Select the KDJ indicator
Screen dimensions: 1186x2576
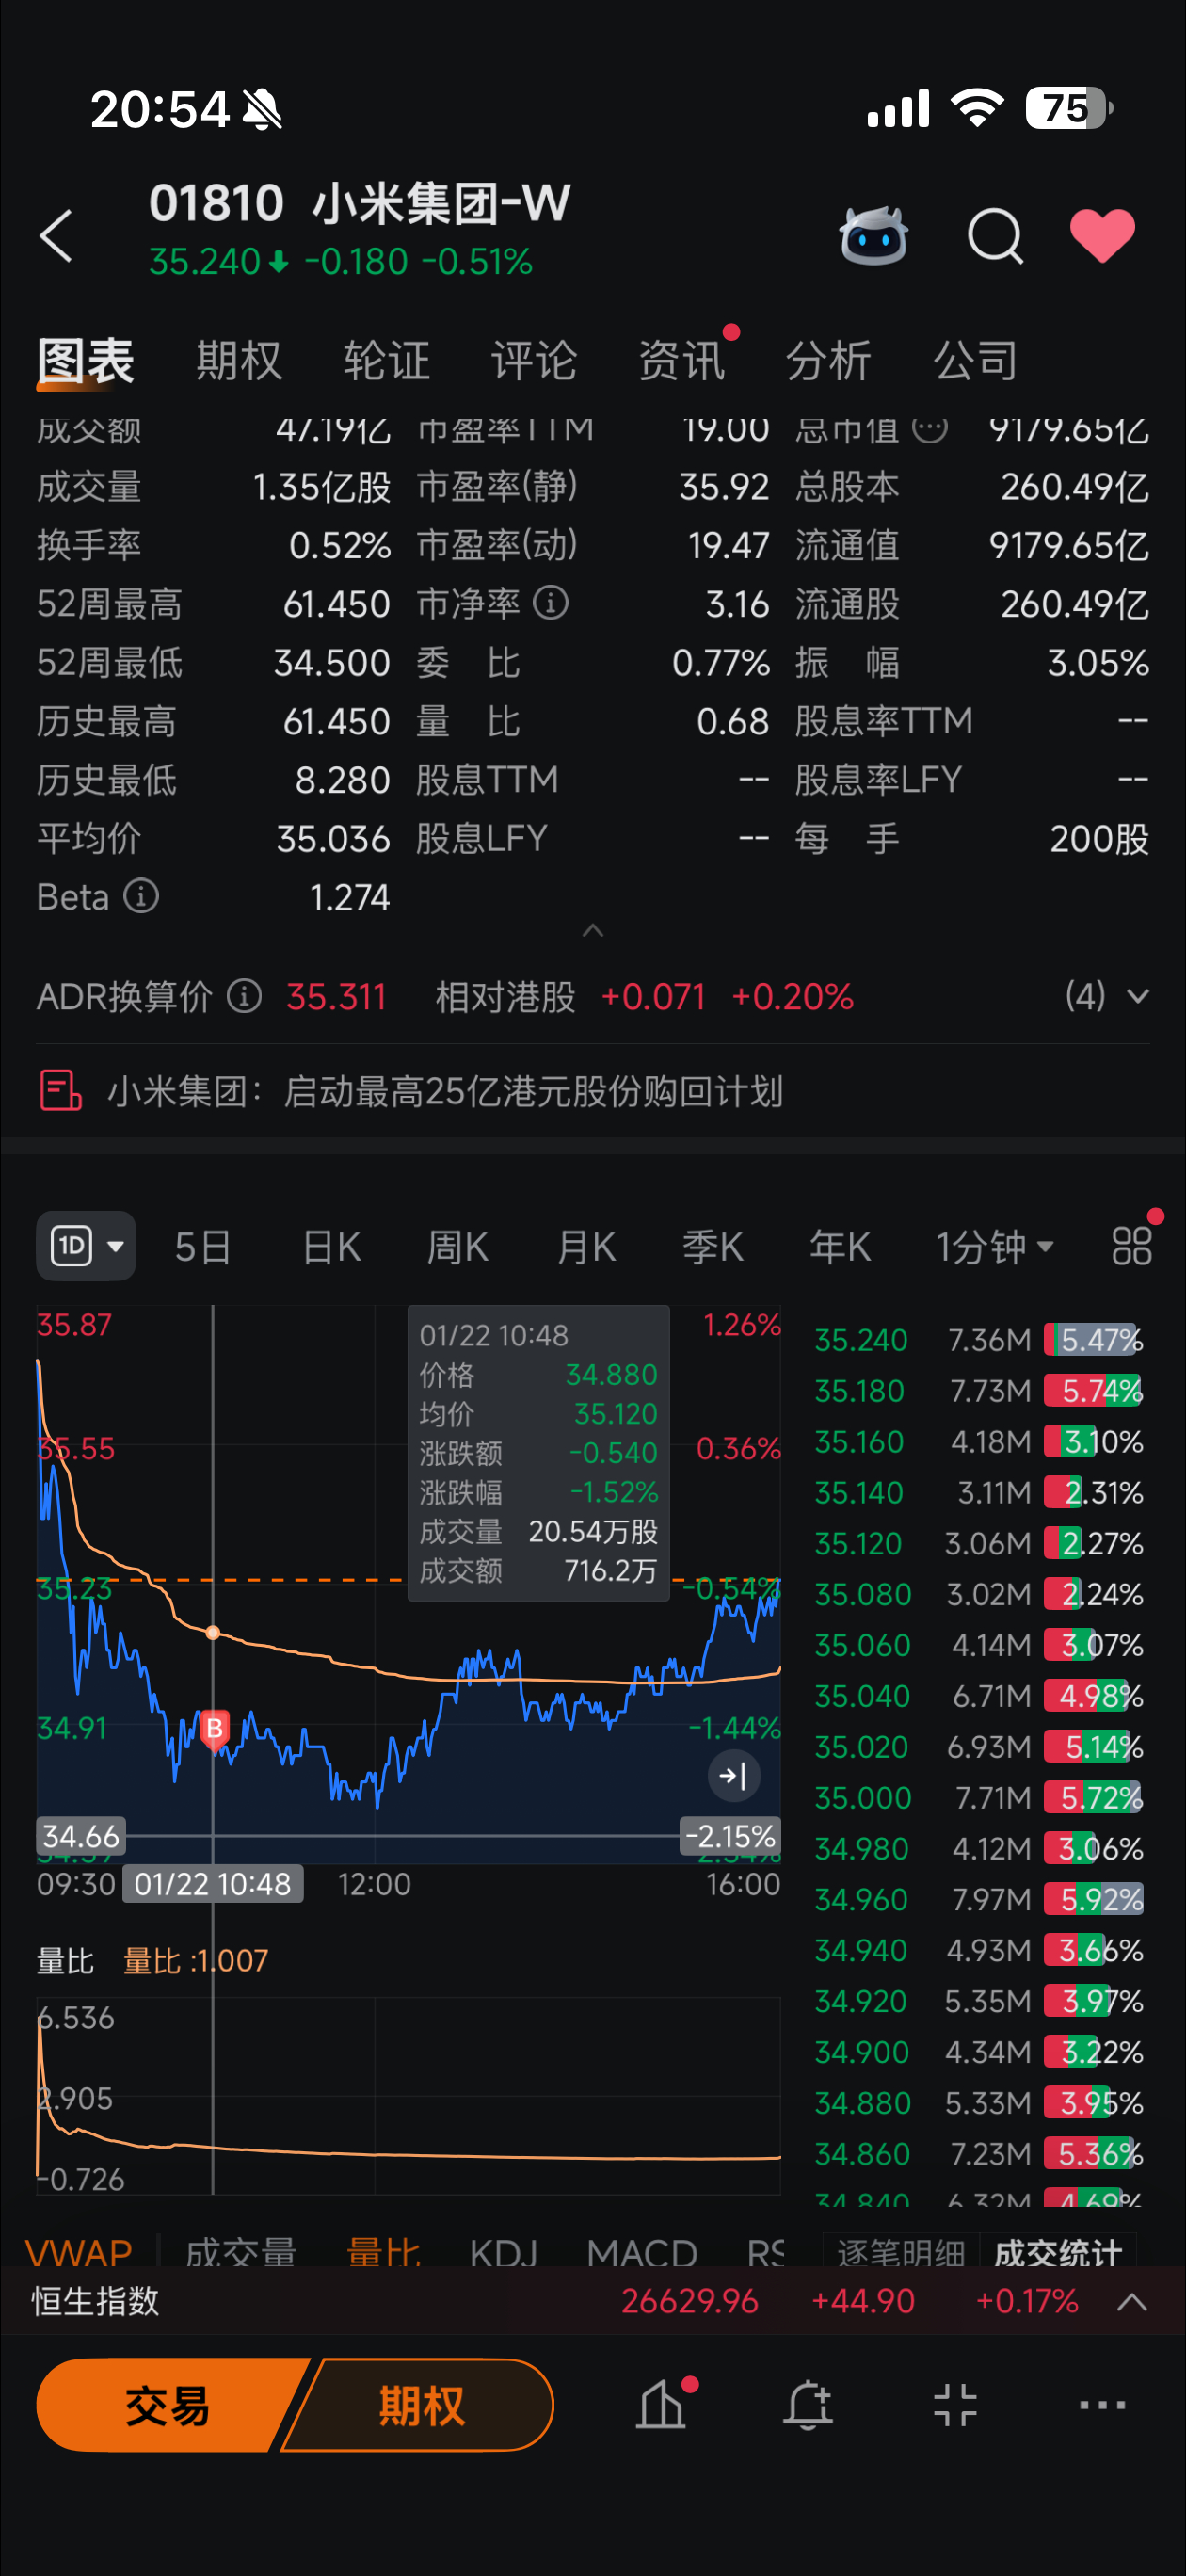[x=504, y=2252]
